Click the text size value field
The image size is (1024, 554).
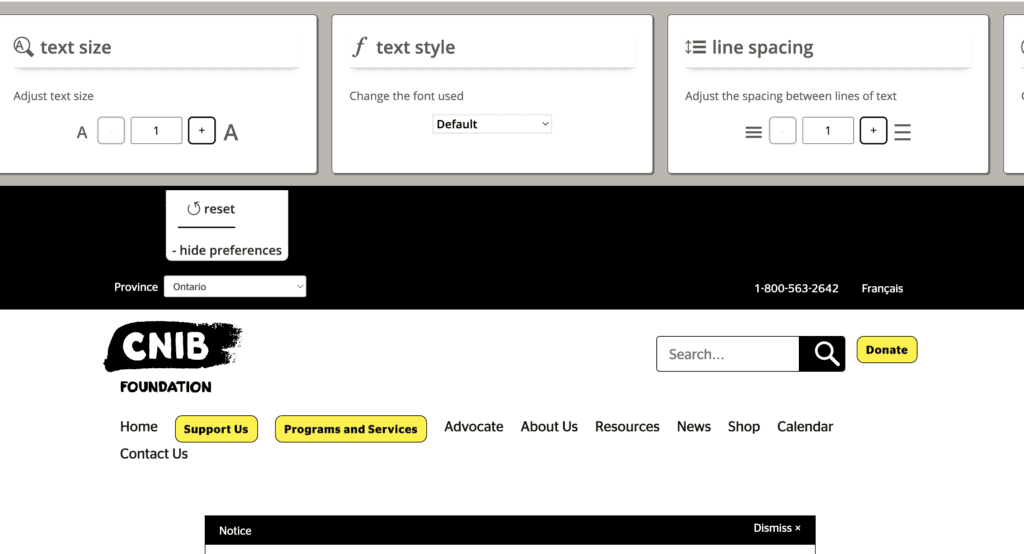click(x=156, y=131)
